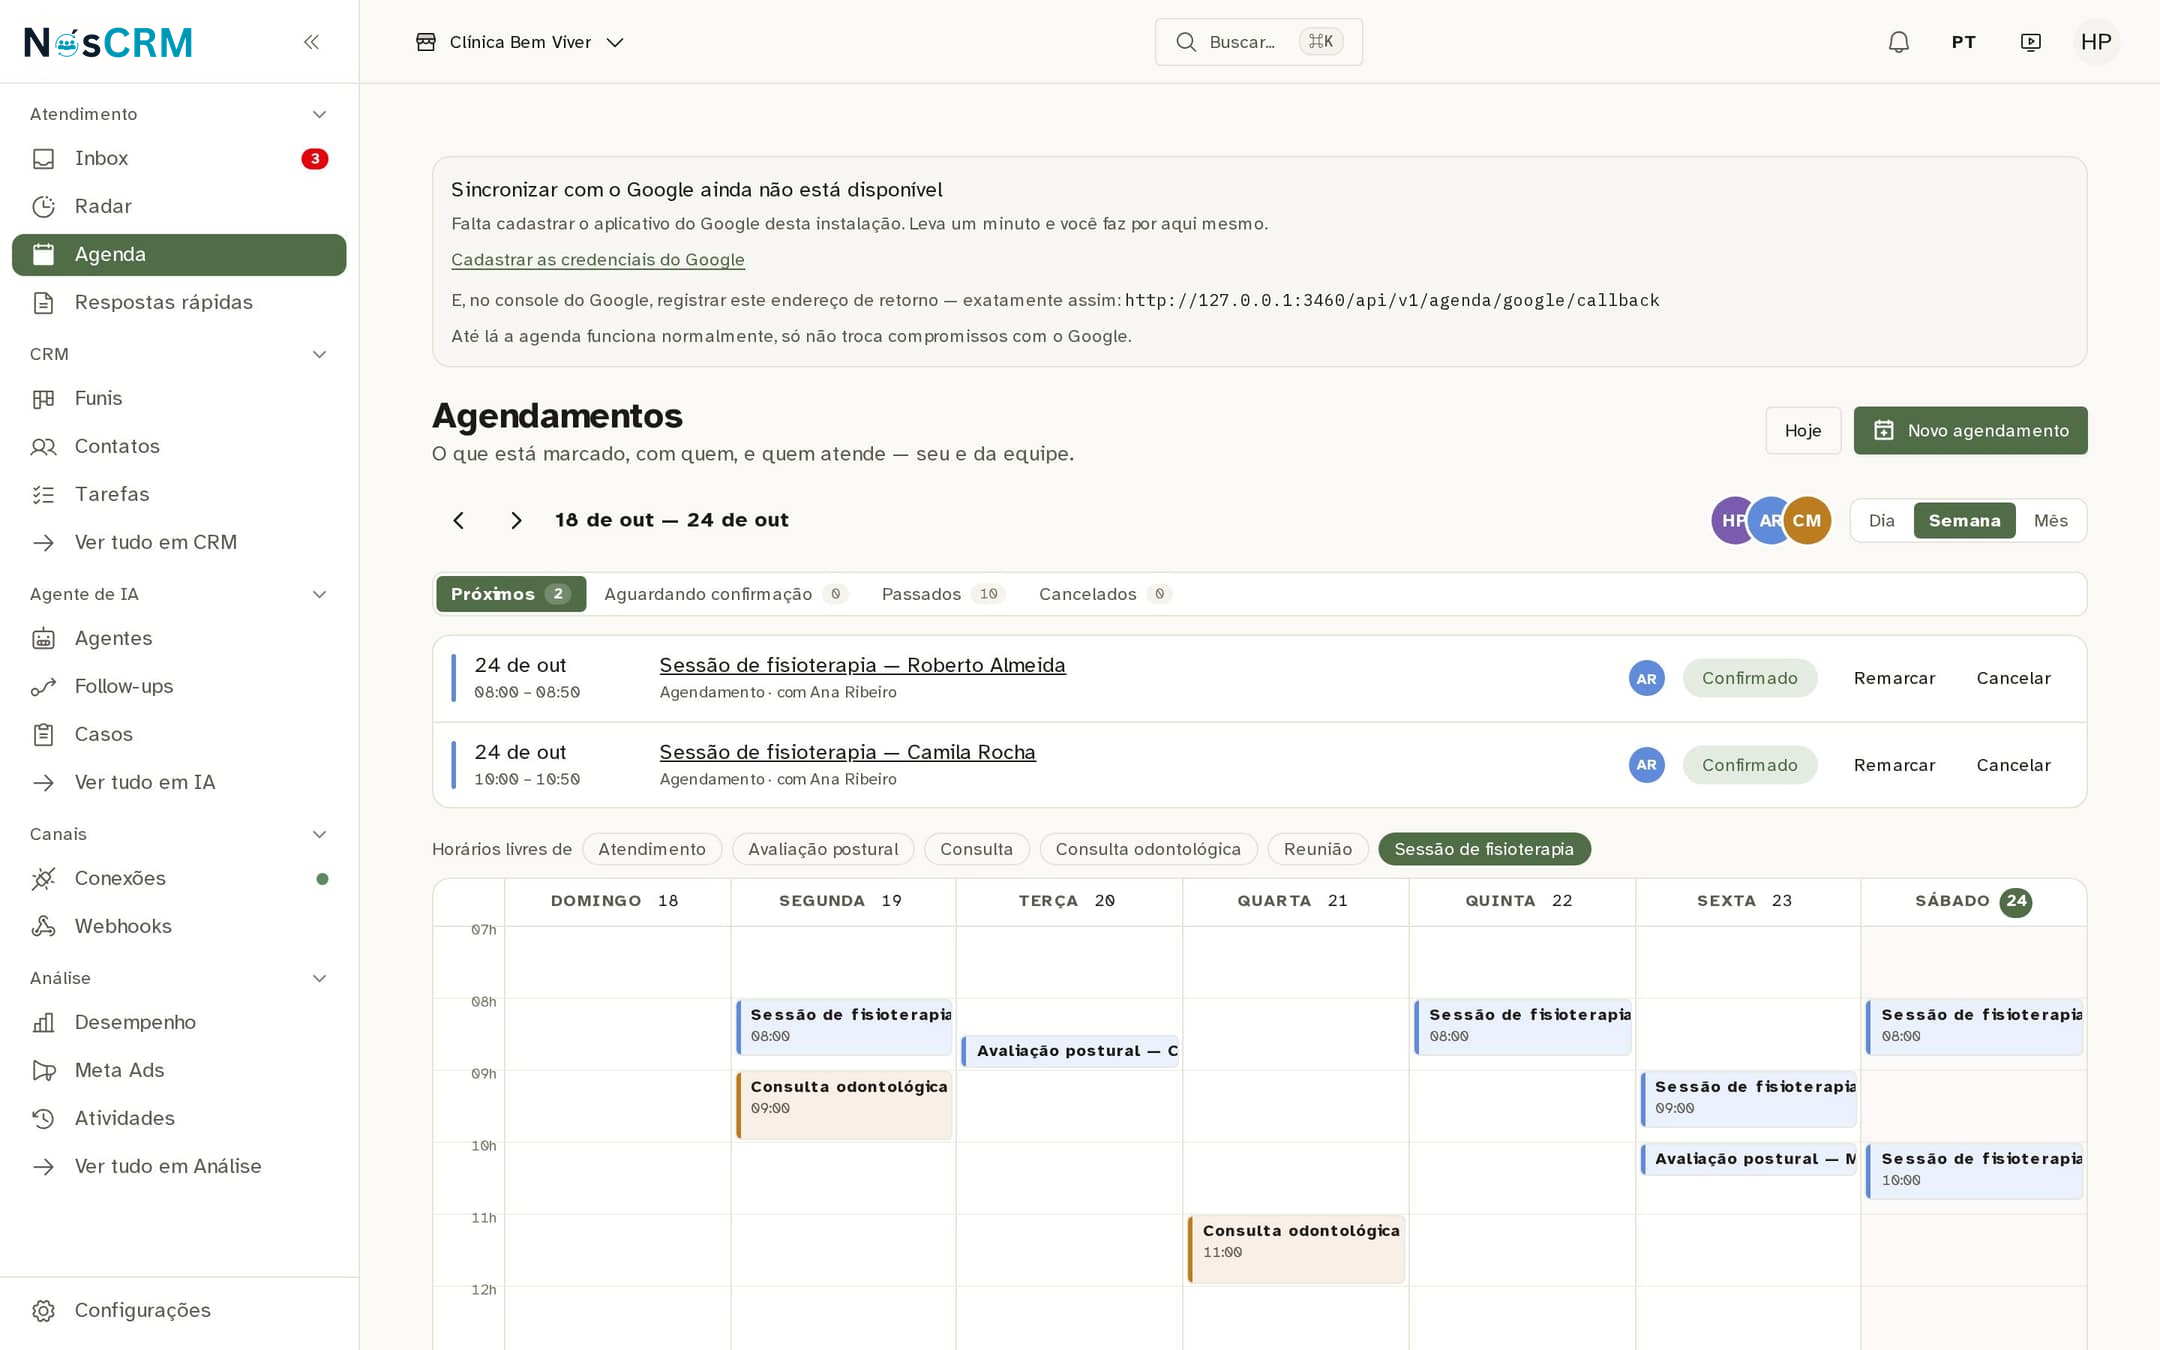2160x1350 pixels.
Task: Switch calendar to Mês view
Action: point(2050,521)
